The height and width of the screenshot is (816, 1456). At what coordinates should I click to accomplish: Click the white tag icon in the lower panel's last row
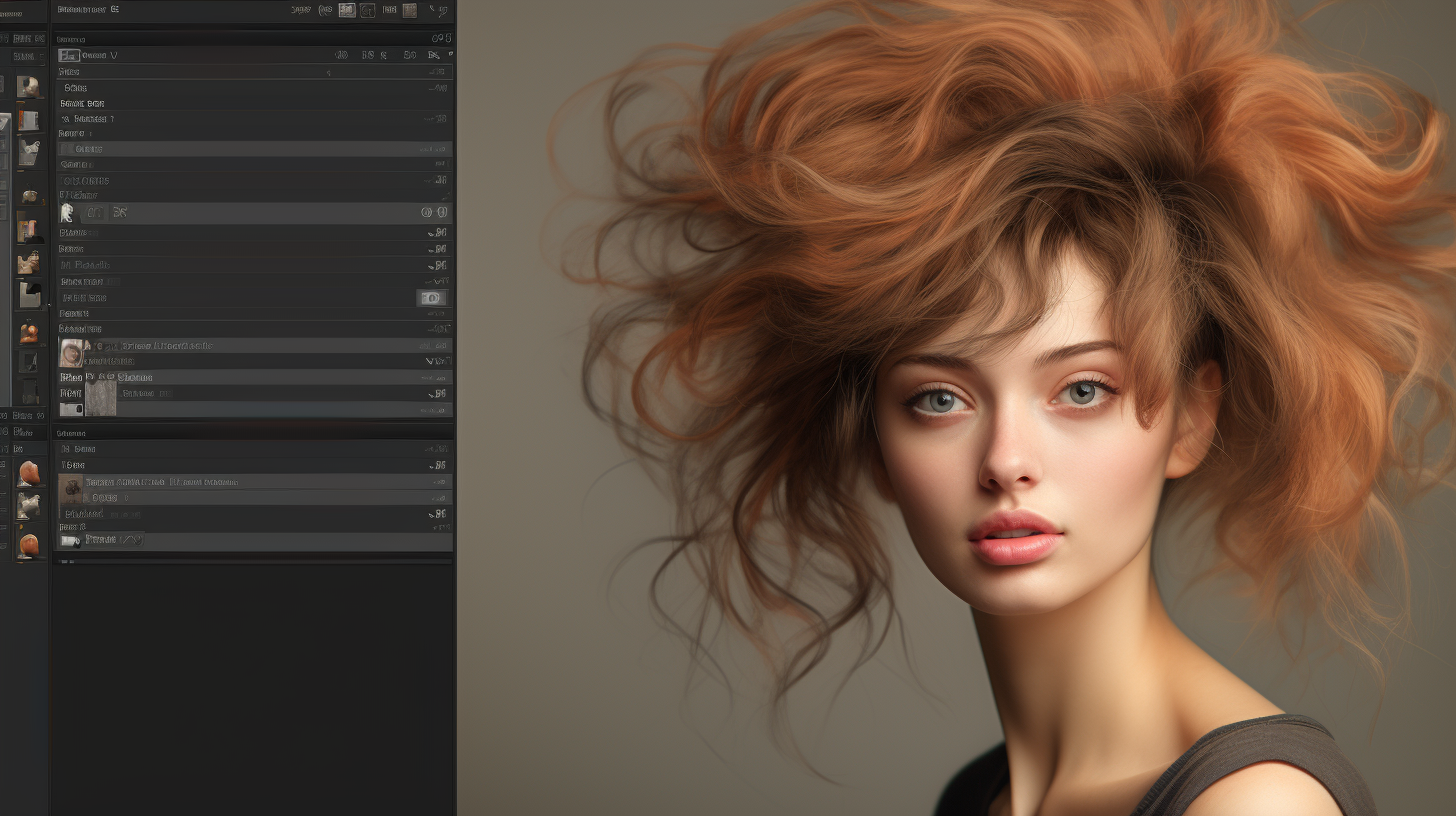(x=70, y=541)
